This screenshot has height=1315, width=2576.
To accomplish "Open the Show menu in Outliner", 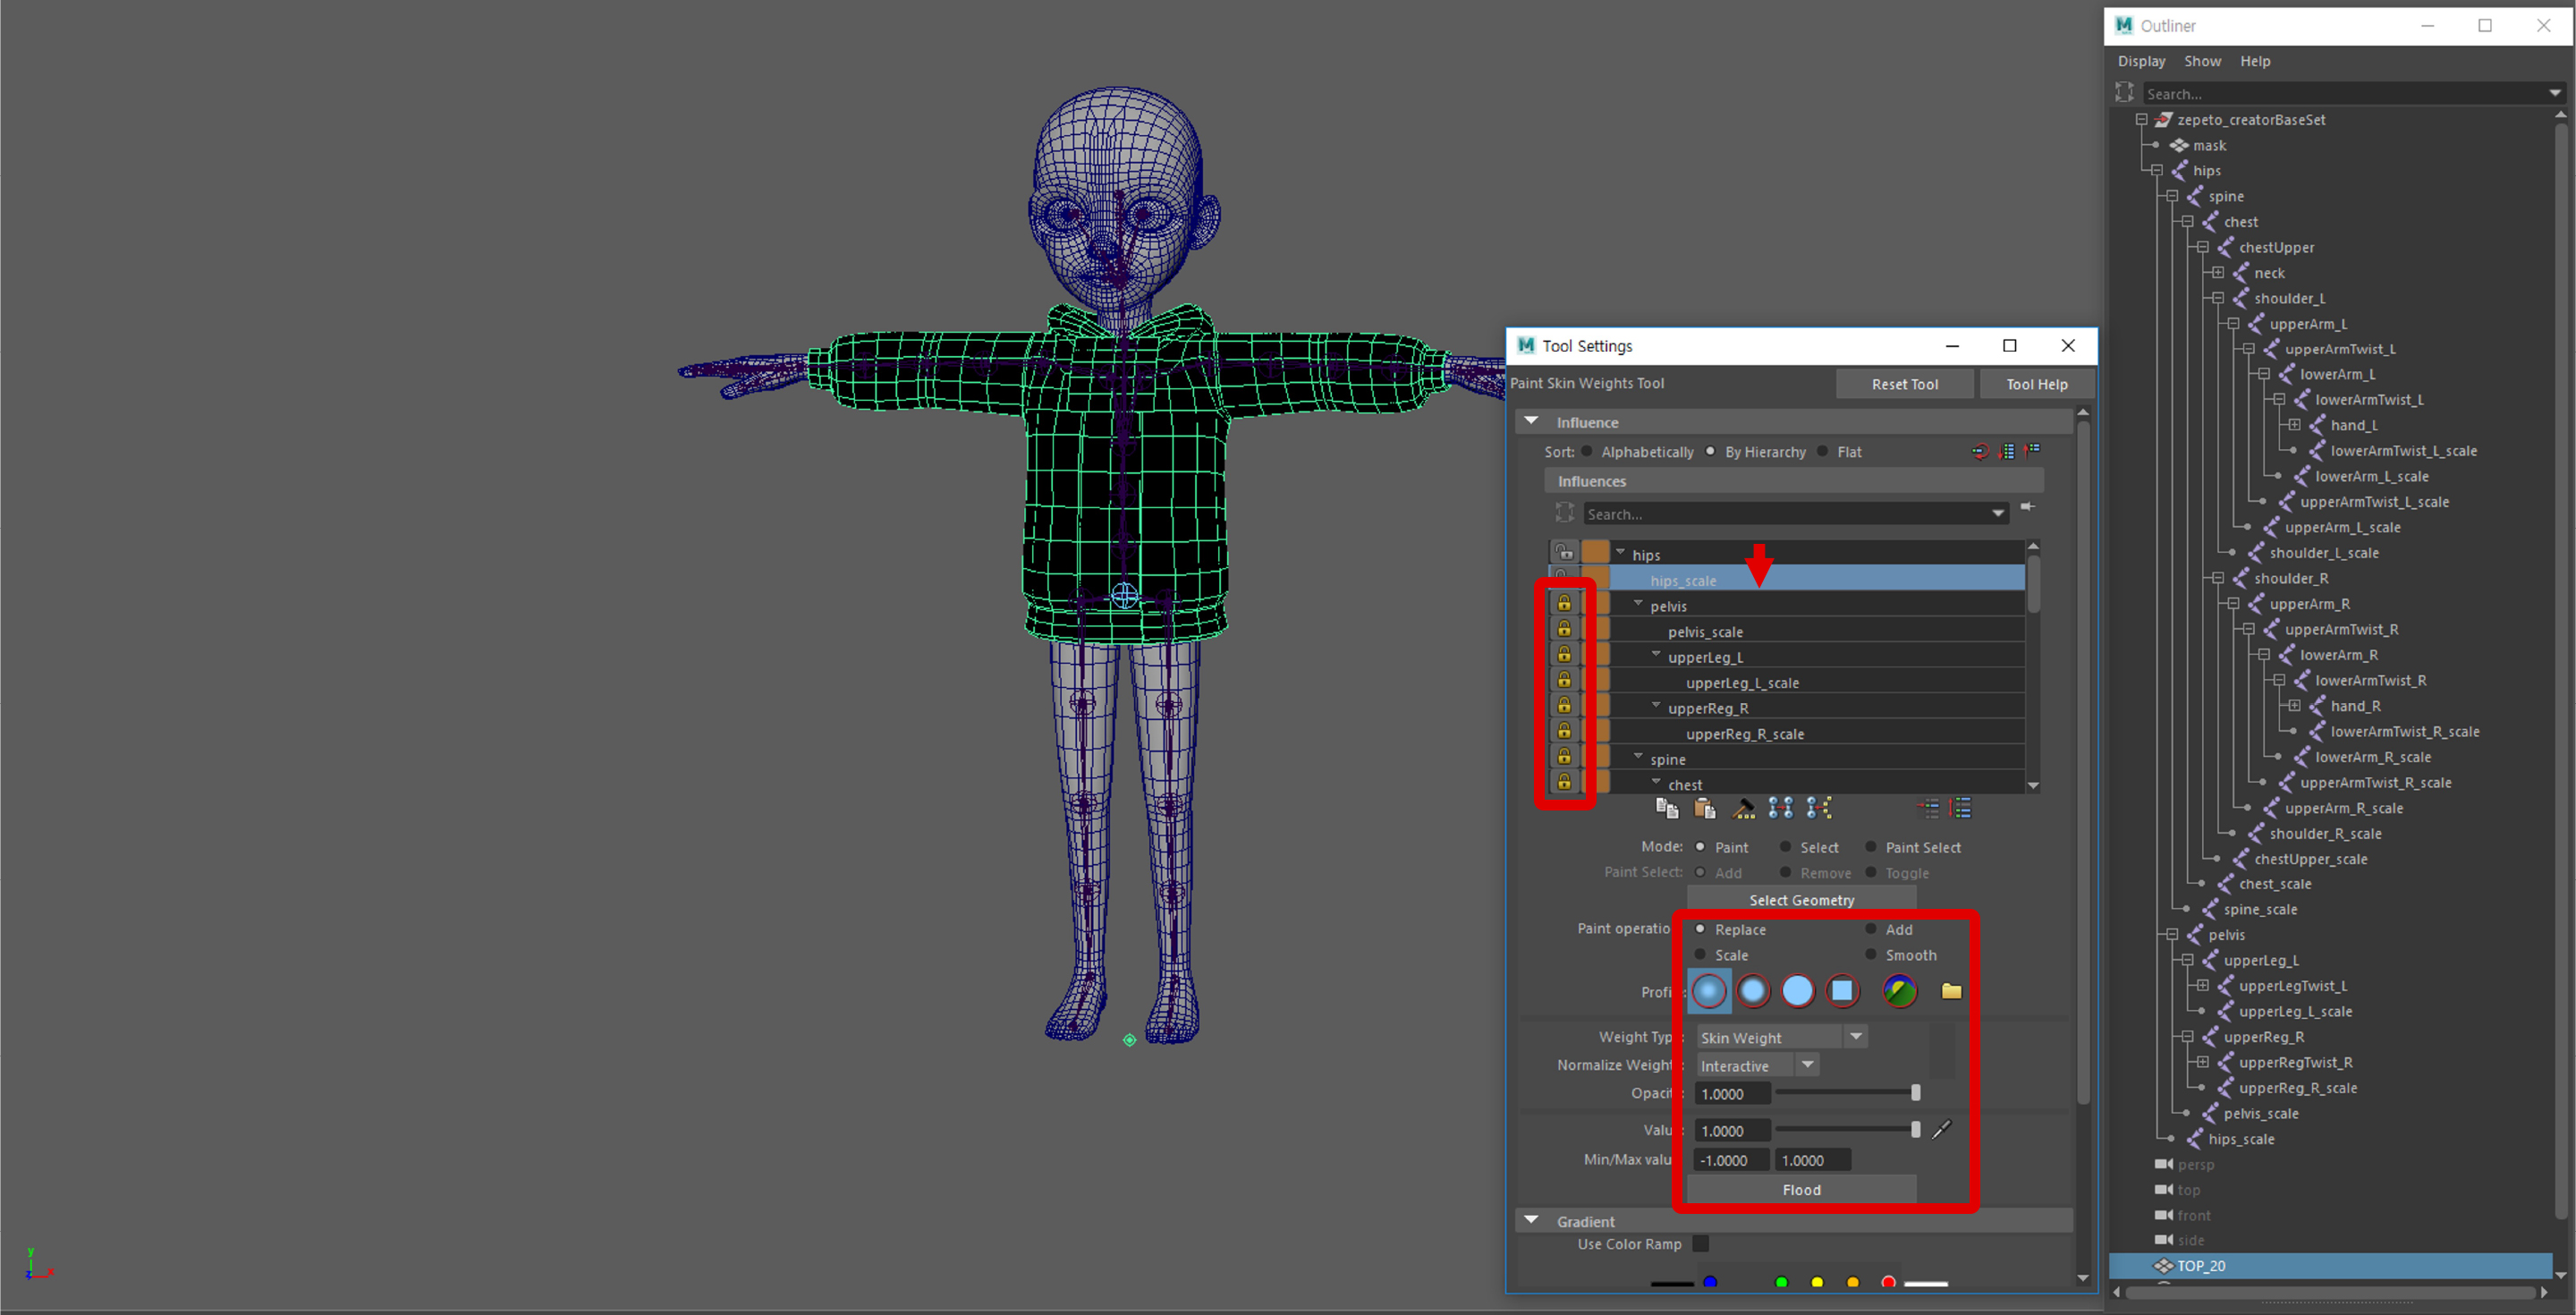I will pos(2202,61).
